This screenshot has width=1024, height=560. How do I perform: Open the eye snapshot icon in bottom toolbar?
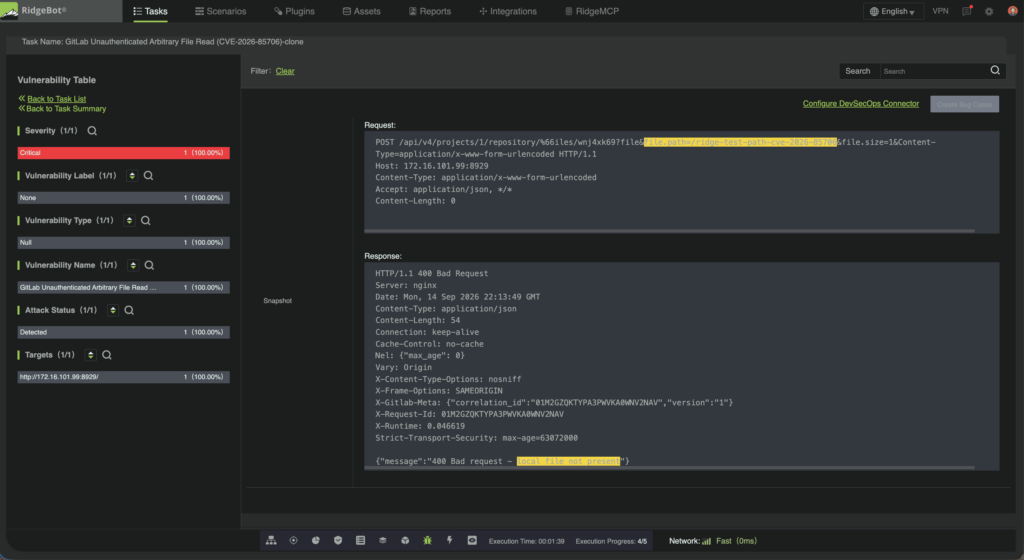[x=472, y=540]
